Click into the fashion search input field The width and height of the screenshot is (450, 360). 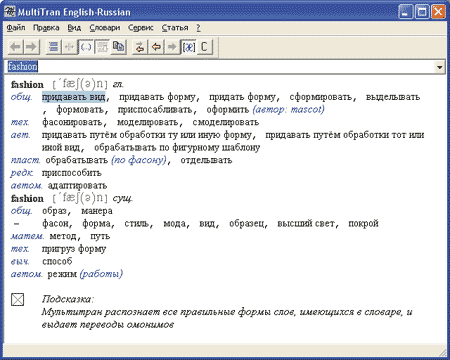220,67
